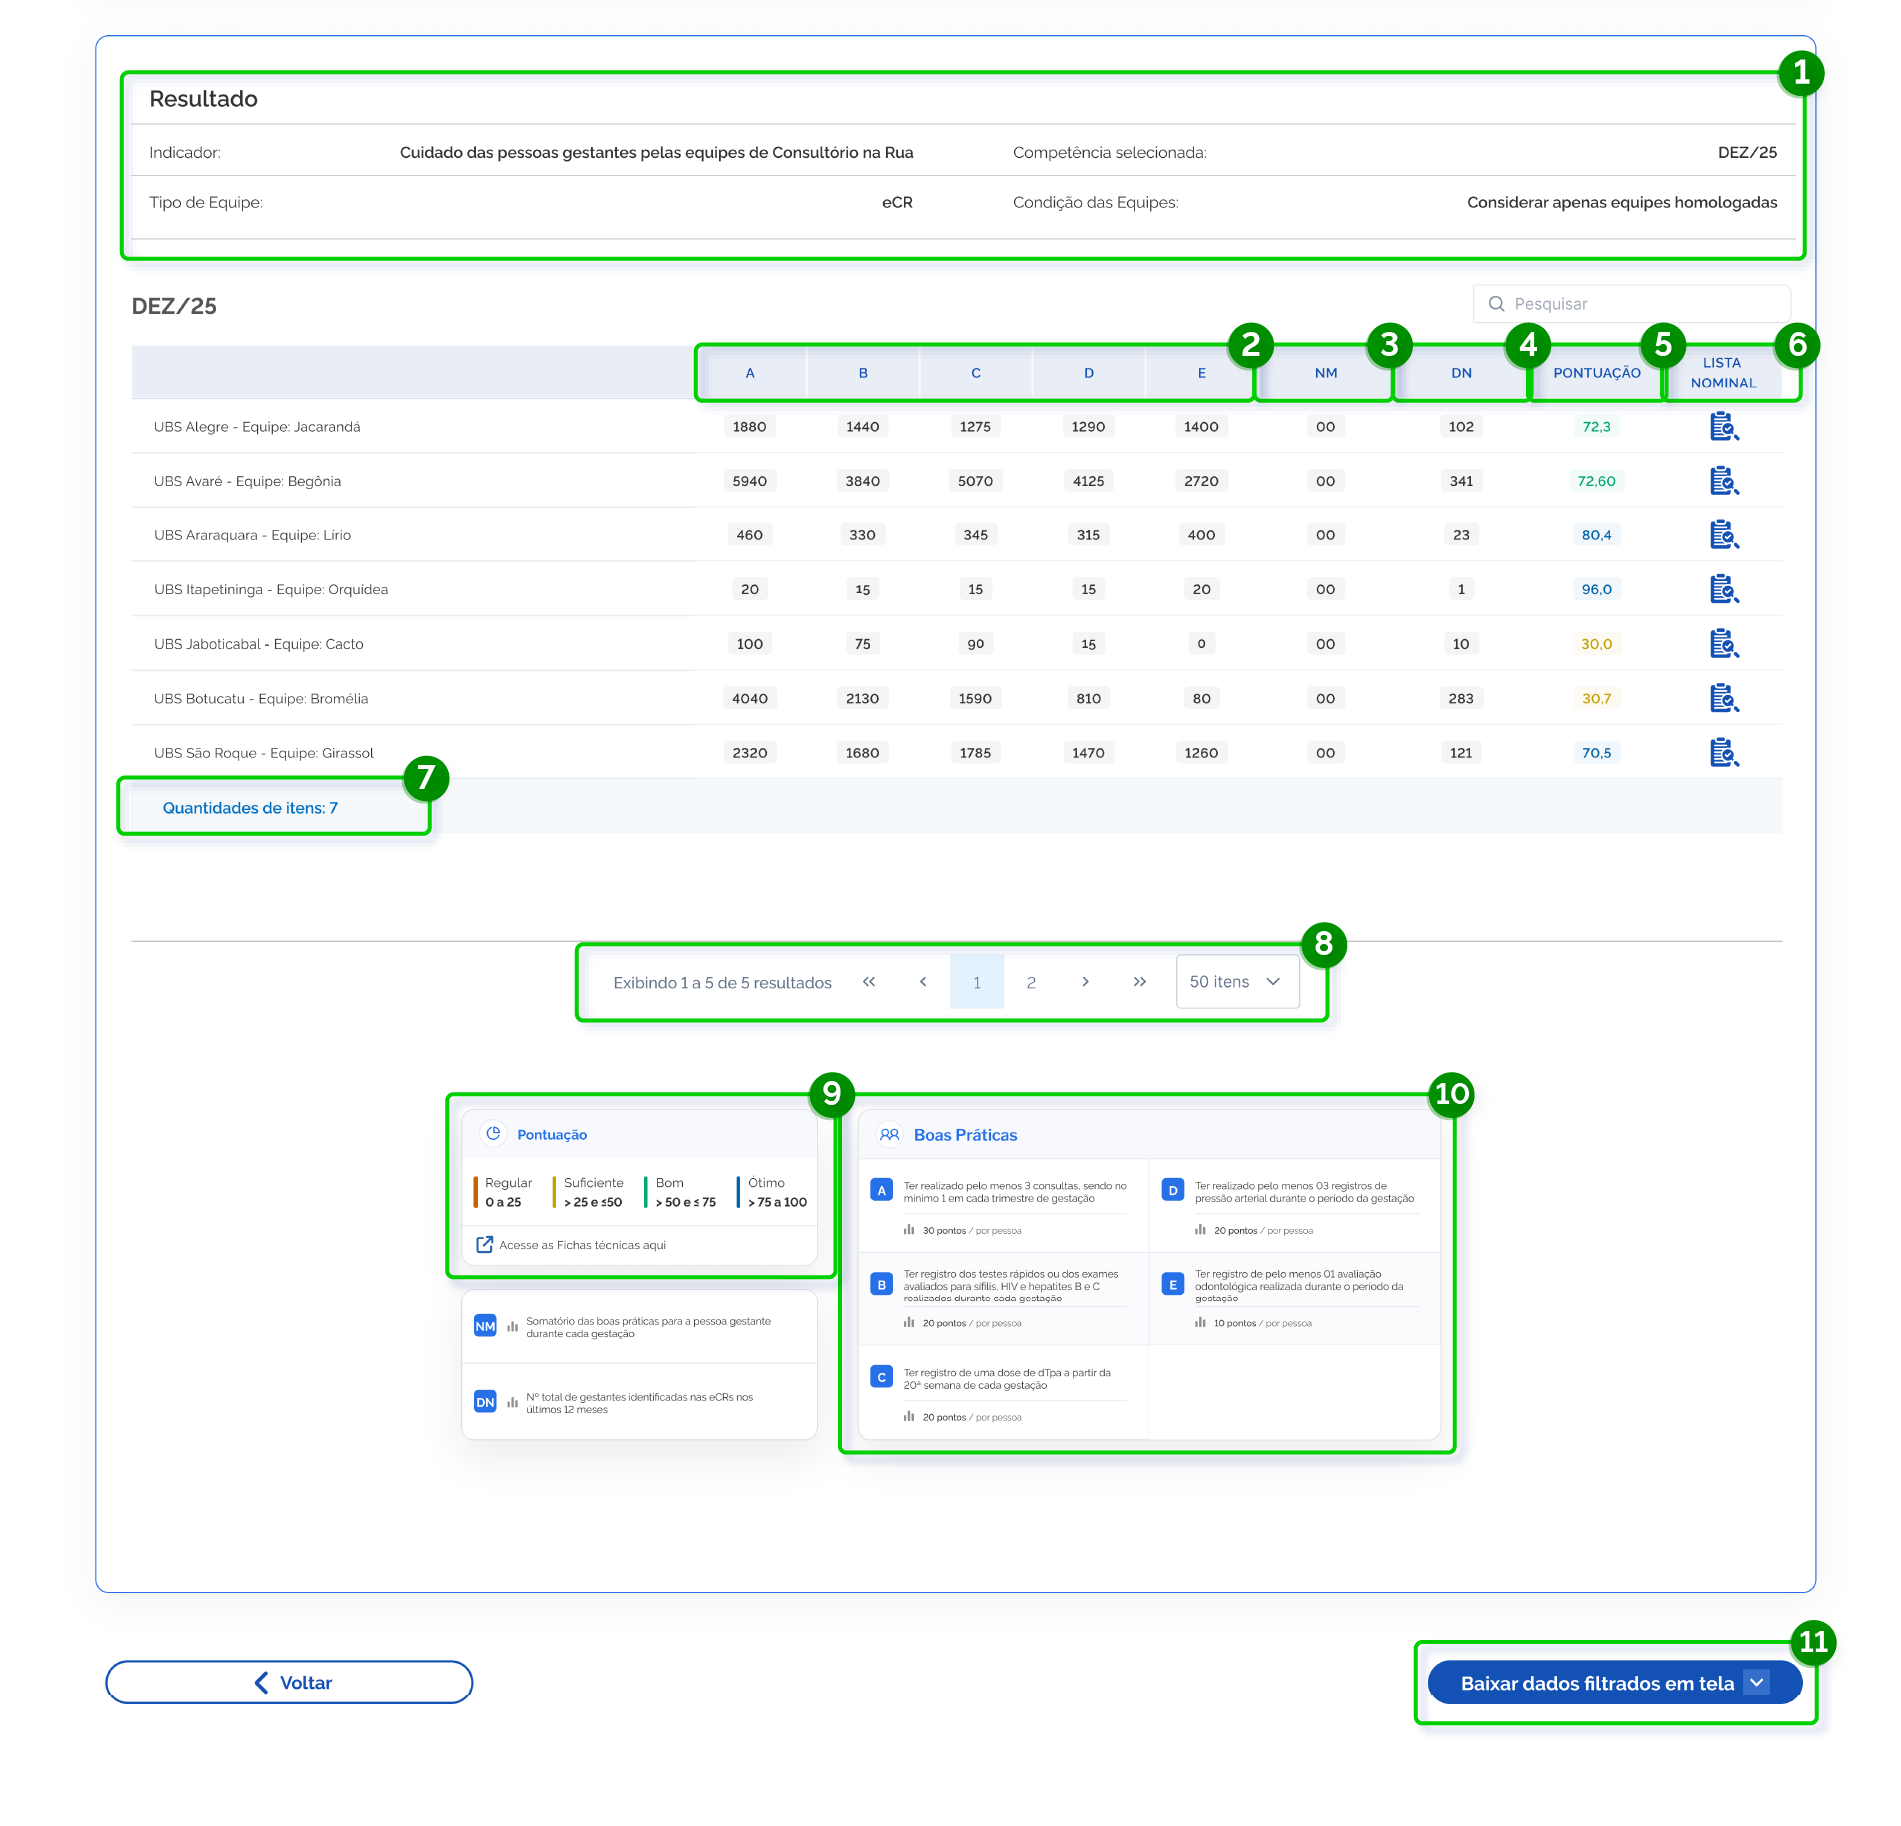Open nominal list for UBS Itapetininga Orquídea

click(x=1723, y=589)
